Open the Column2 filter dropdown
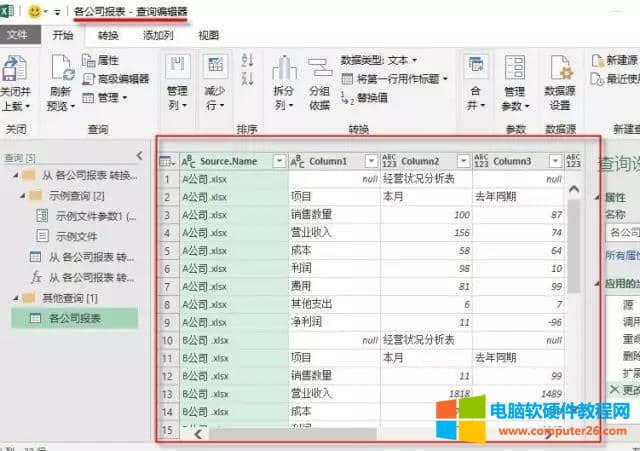 coord(463,161)
